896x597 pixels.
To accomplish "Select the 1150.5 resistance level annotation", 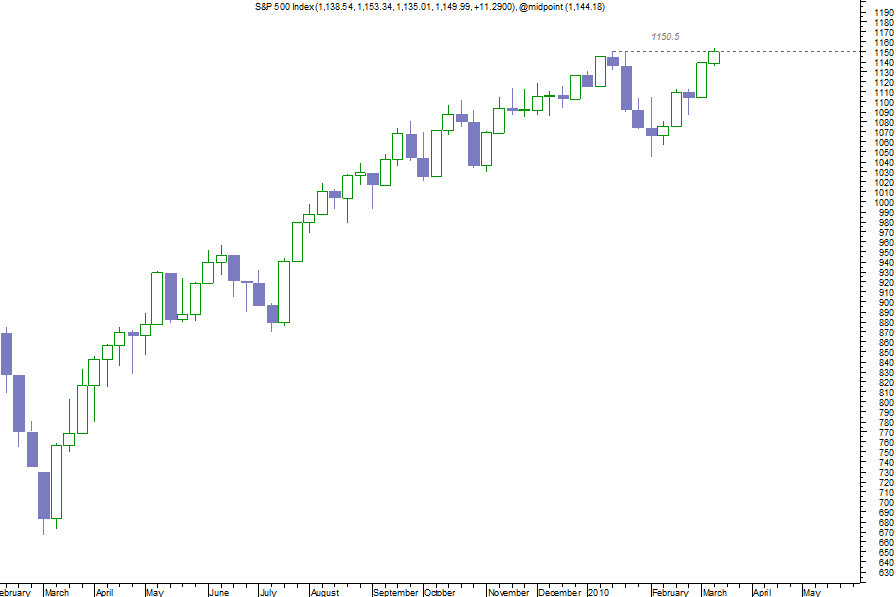I will (665, 37).
